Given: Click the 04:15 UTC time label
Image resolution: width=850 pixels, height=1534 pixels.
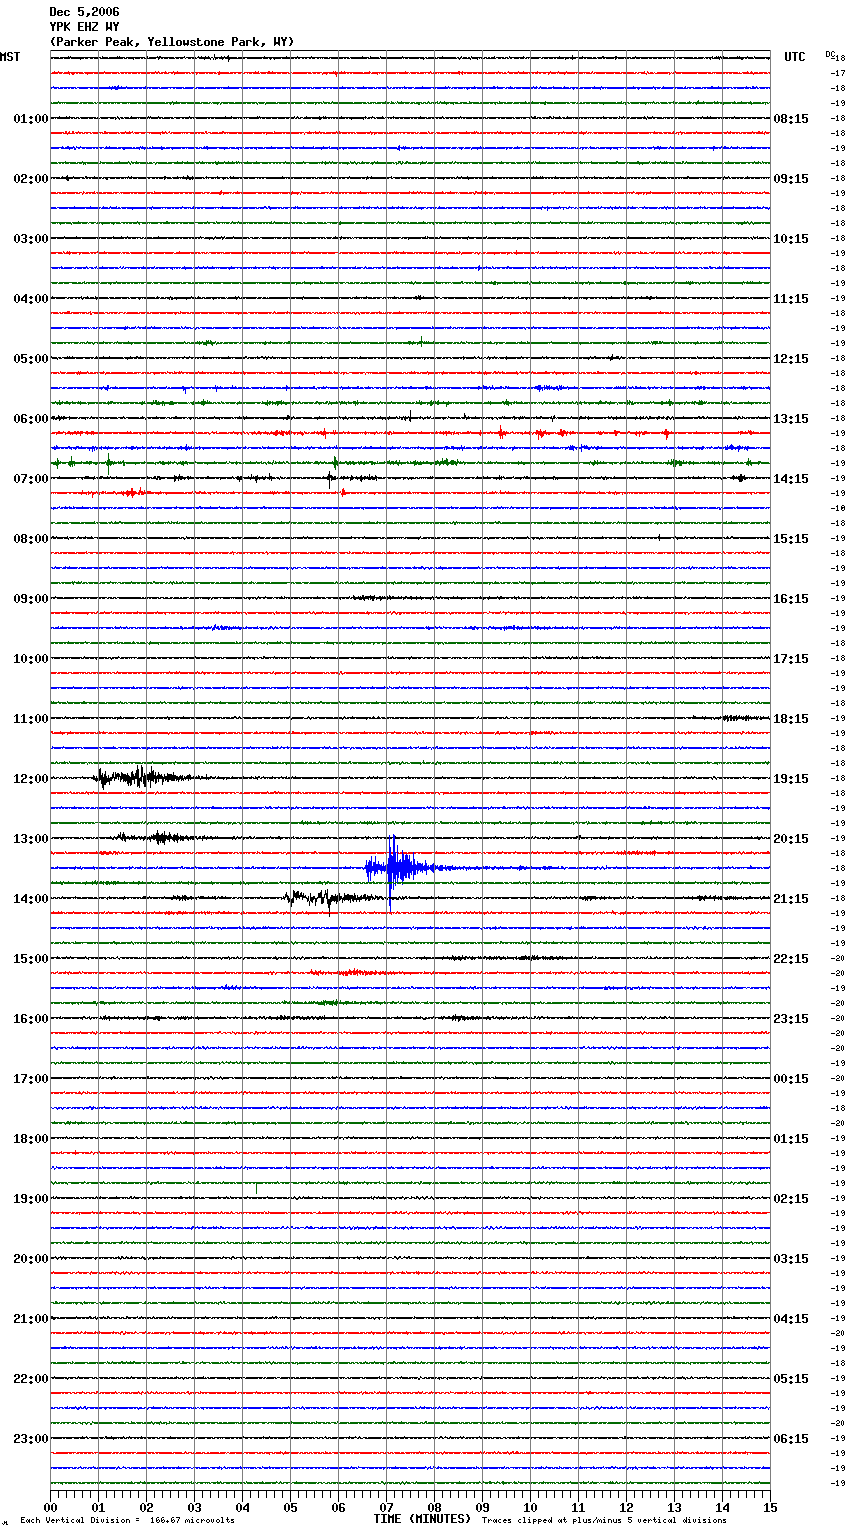Looking at the screenshot, I should coord(791,1319).
